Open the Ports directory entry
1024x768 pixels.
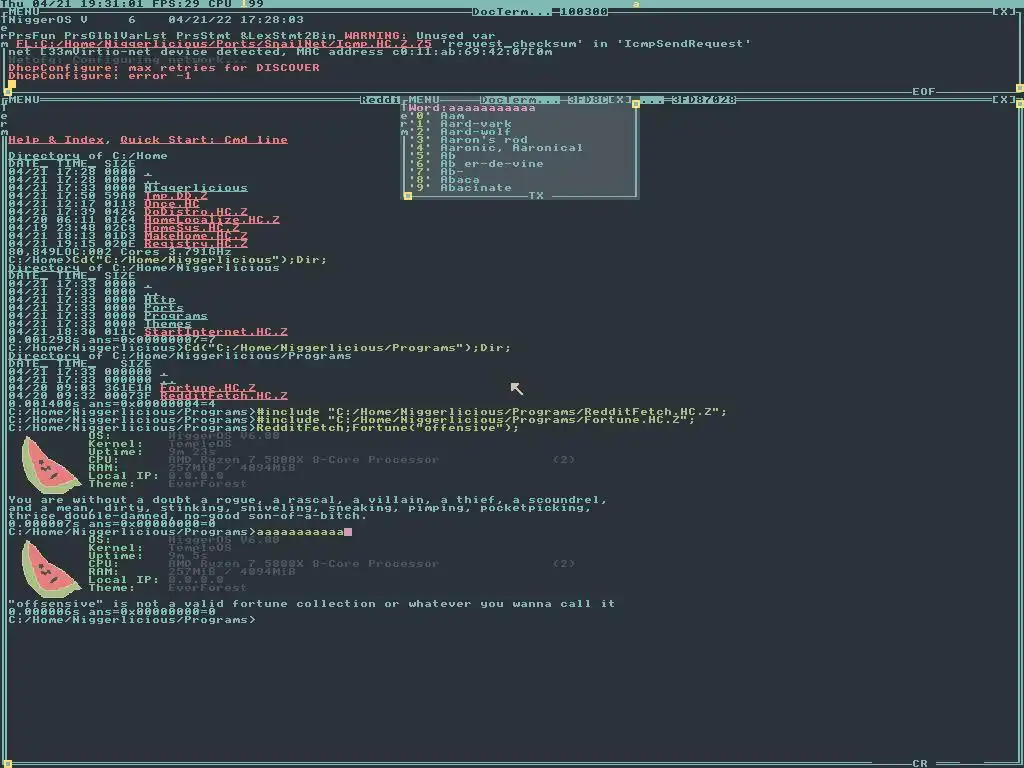click(164, 308)
